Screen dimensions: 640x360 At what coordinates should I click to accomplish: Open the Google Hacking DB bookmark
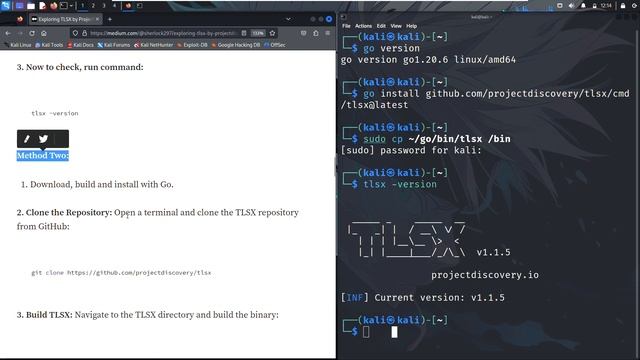tap(236, 45)
